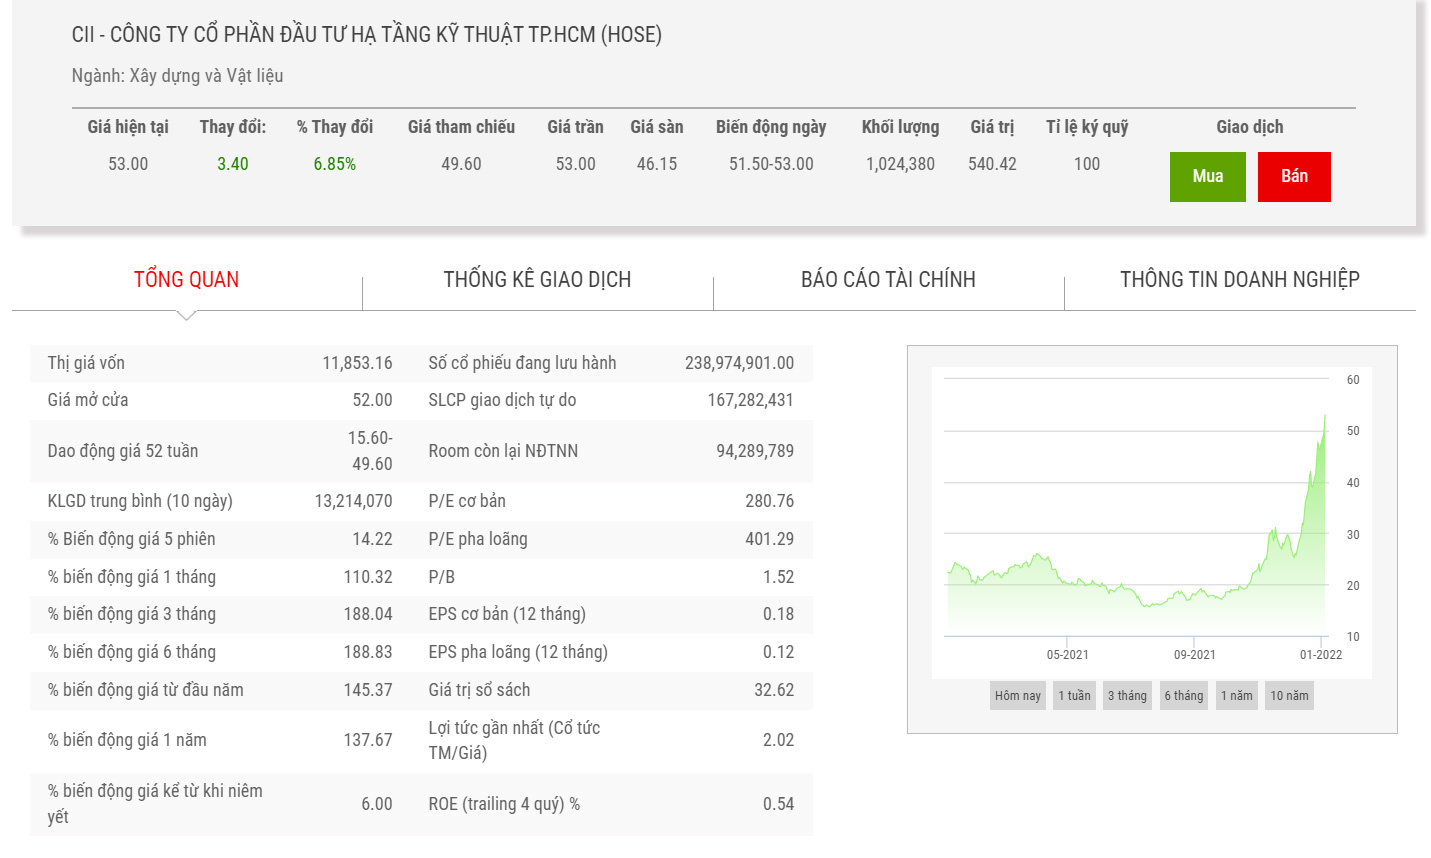Open the BÁO CÁO TÀI CHÍNH tab

point(888,280)
